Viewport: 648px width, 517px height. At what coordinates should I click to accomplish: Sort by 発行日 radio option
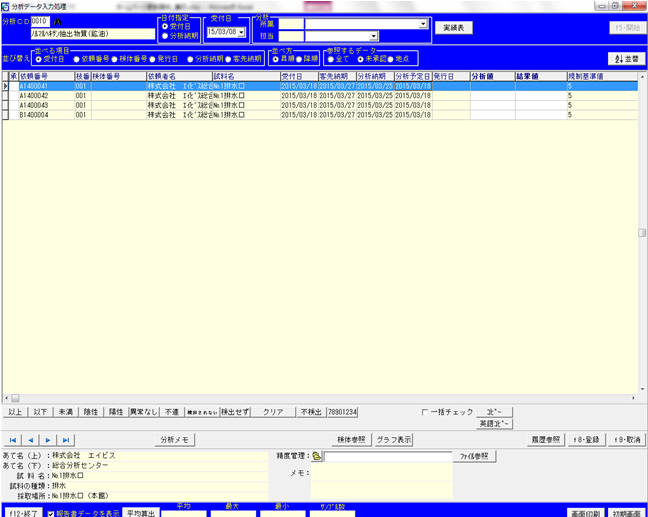point(152,59)
